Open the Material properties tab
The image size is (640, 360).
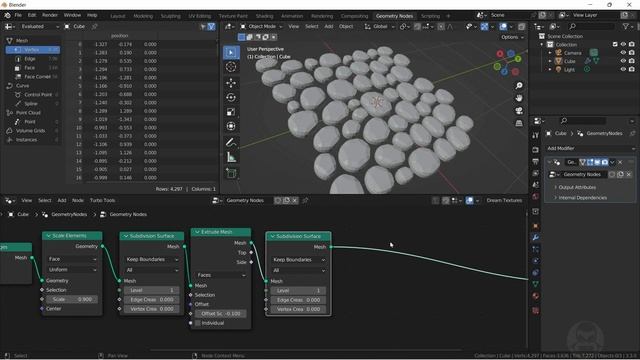(x=536, y=296)
